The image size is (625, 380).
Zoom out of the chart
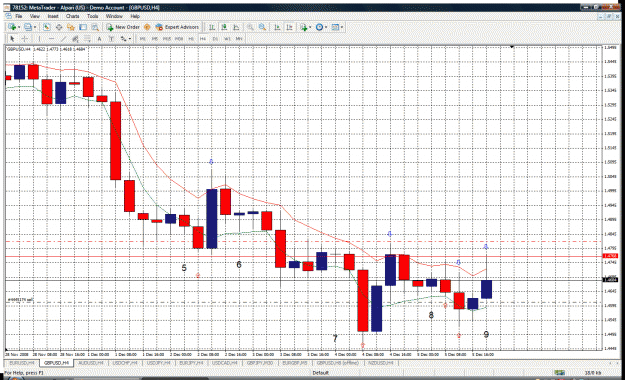[x=263, y=27]
